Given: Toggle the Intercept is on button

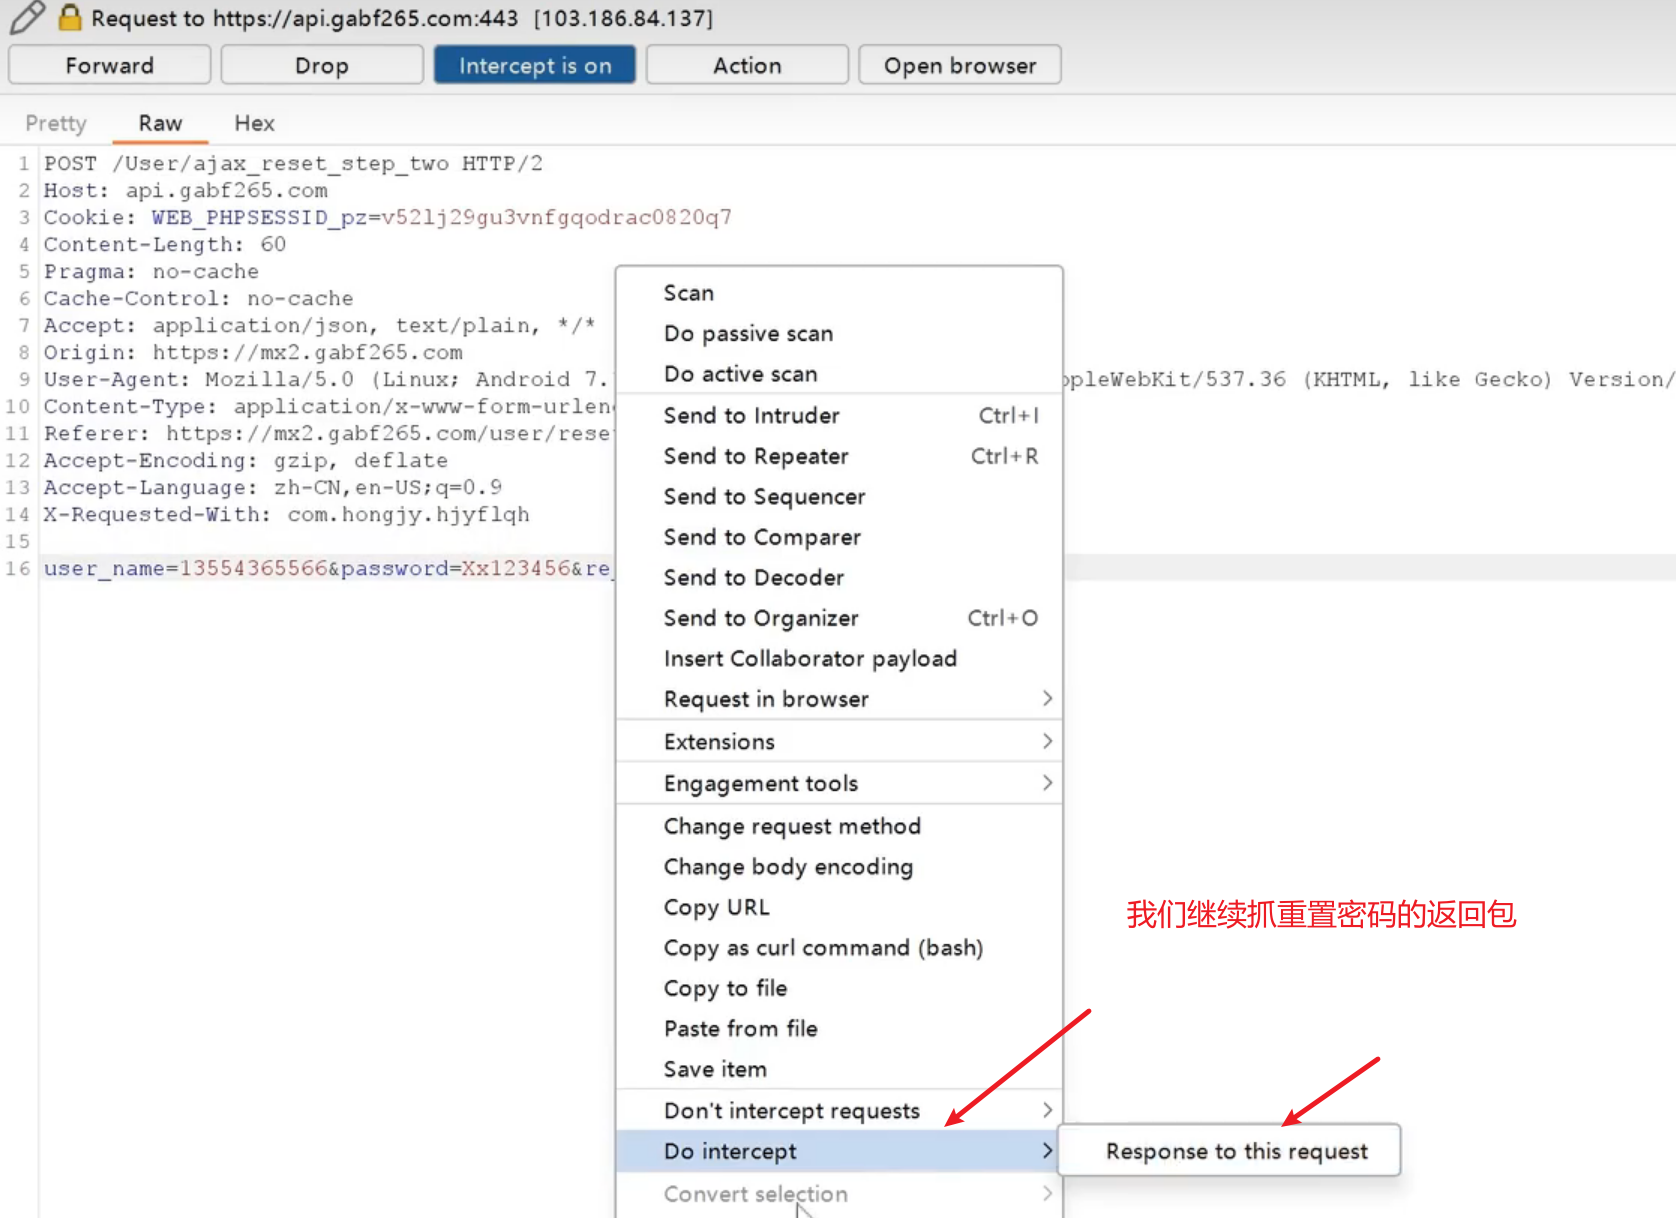Looking at the screenshot, I should pyautogui.click(x=534, y=65).
